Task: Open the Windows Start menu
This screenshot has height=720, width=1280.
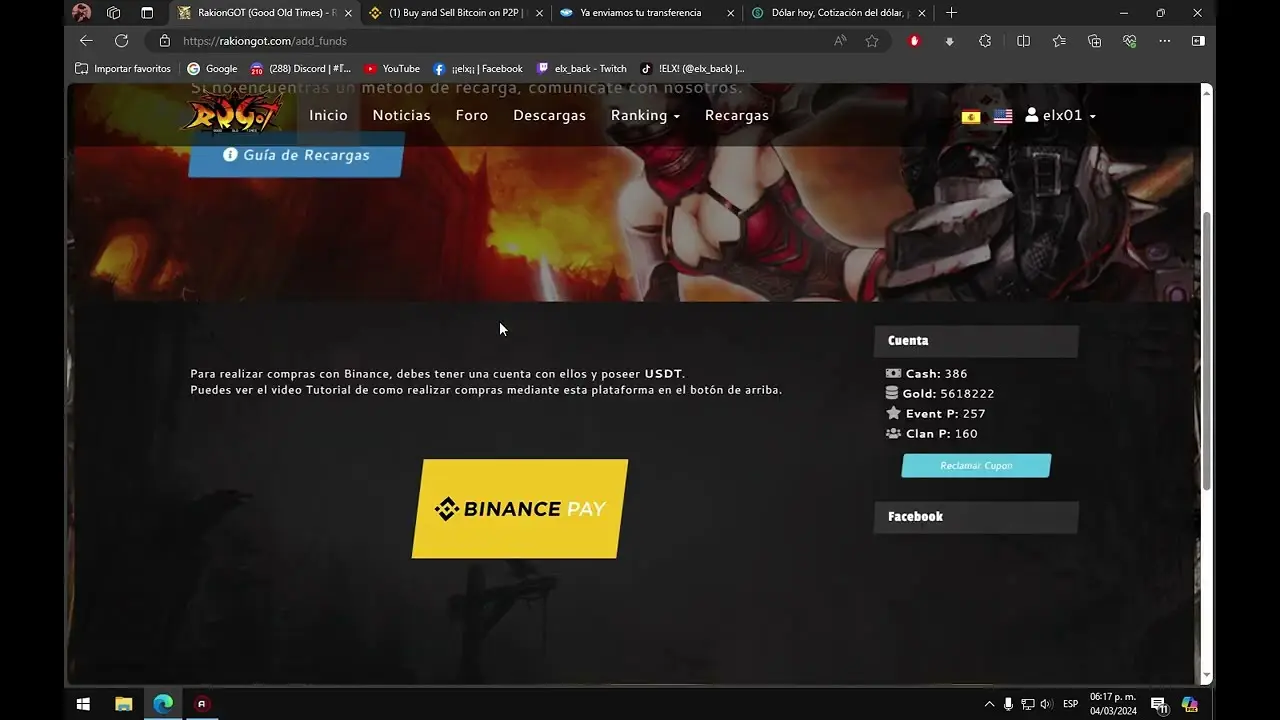Action: click(x=84, y=704)
